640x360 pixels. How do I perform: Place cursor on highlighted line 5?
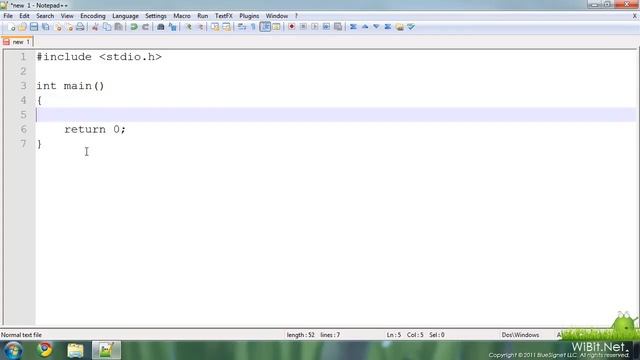pos(336,115)
